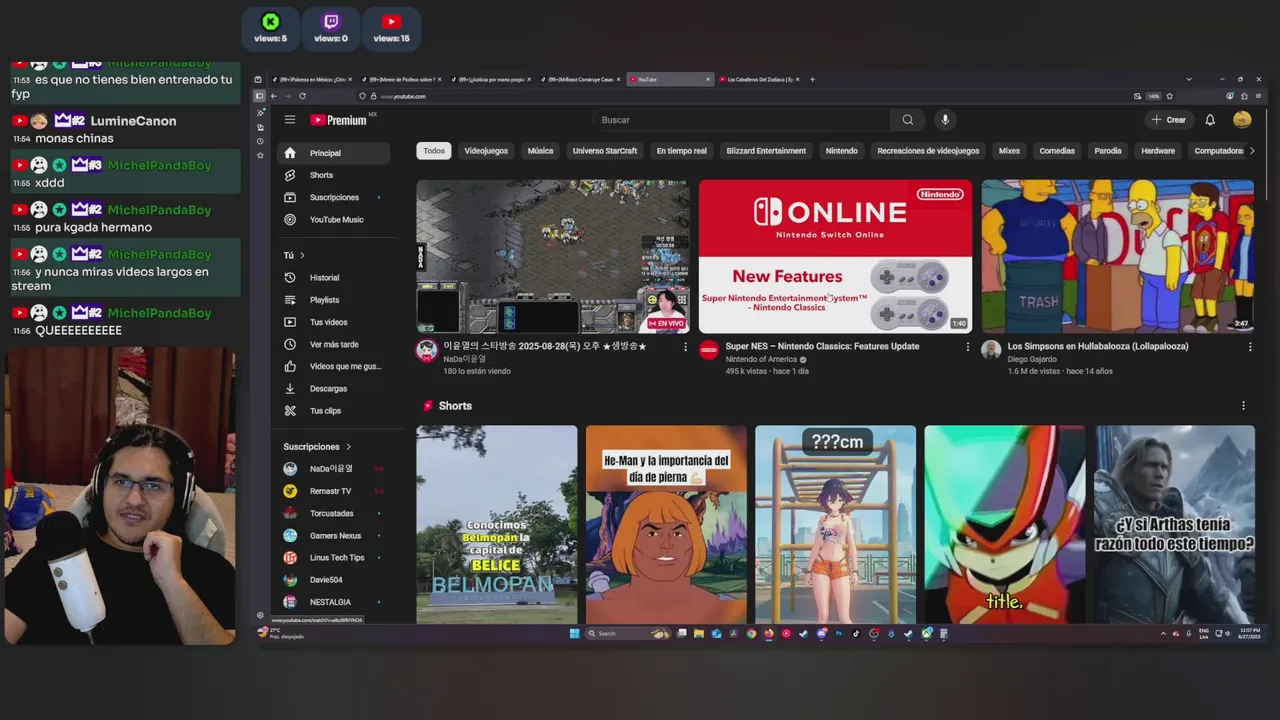Select the Nintendo filter chip
The height and width of the screenshot is (720, 1280).
pyautogui.click(x=841, y=151)
